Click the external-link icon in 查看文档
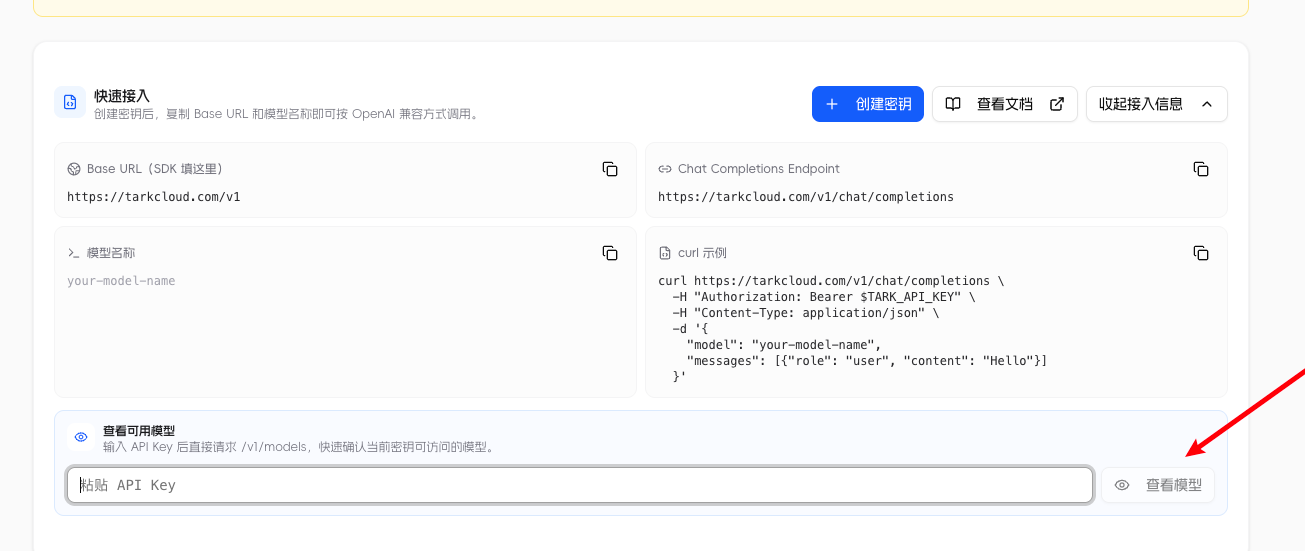This screenshot has height=551, width=1305. pos(1057,104)
